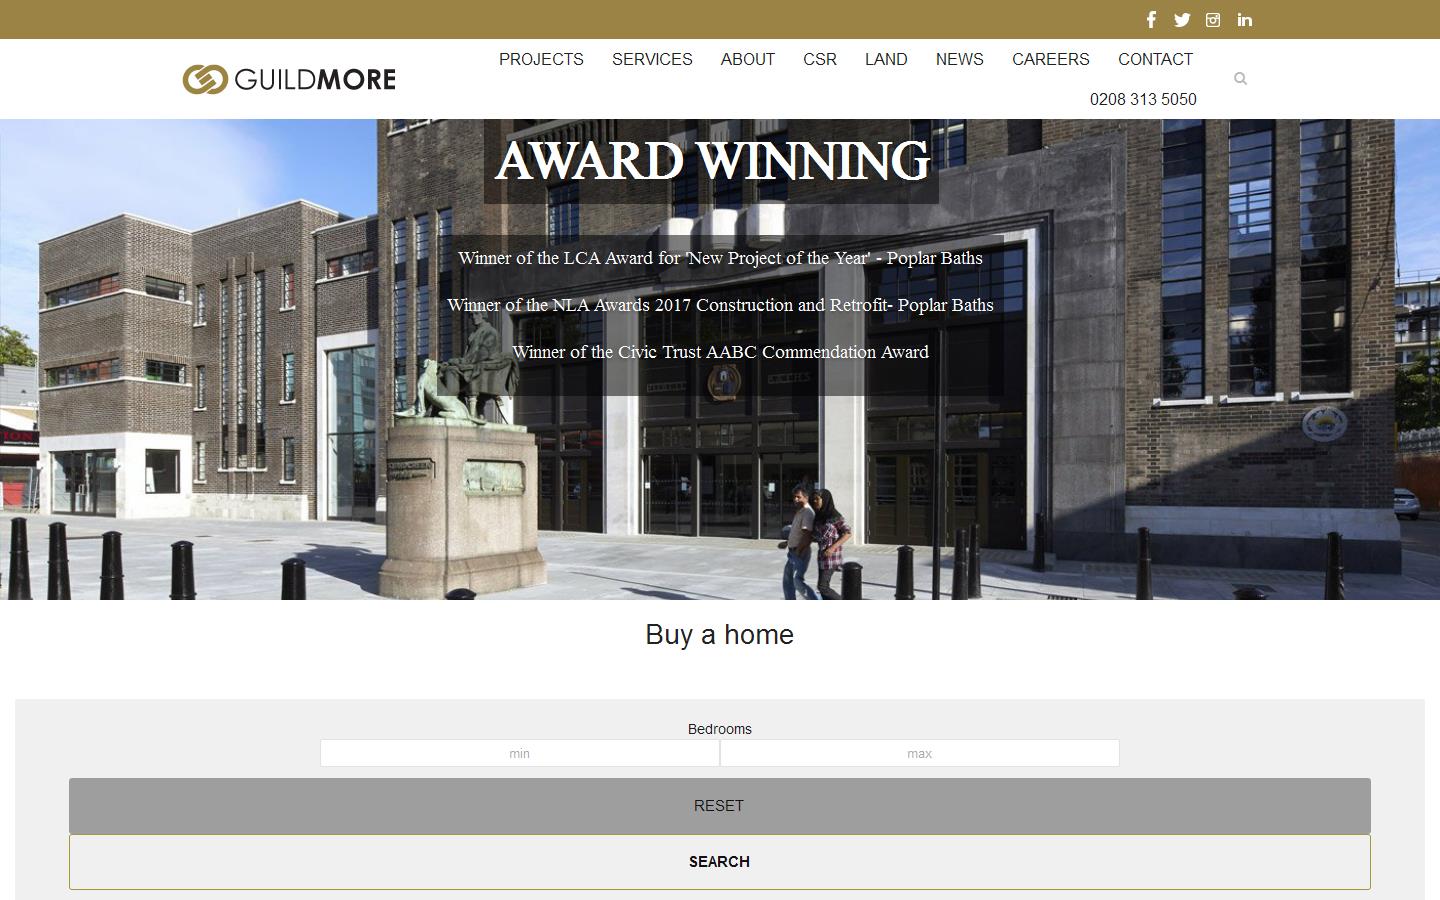This screenshot has height=900, width=1440.
Task: Navigate to the LAND section
Action: [886, 59]
